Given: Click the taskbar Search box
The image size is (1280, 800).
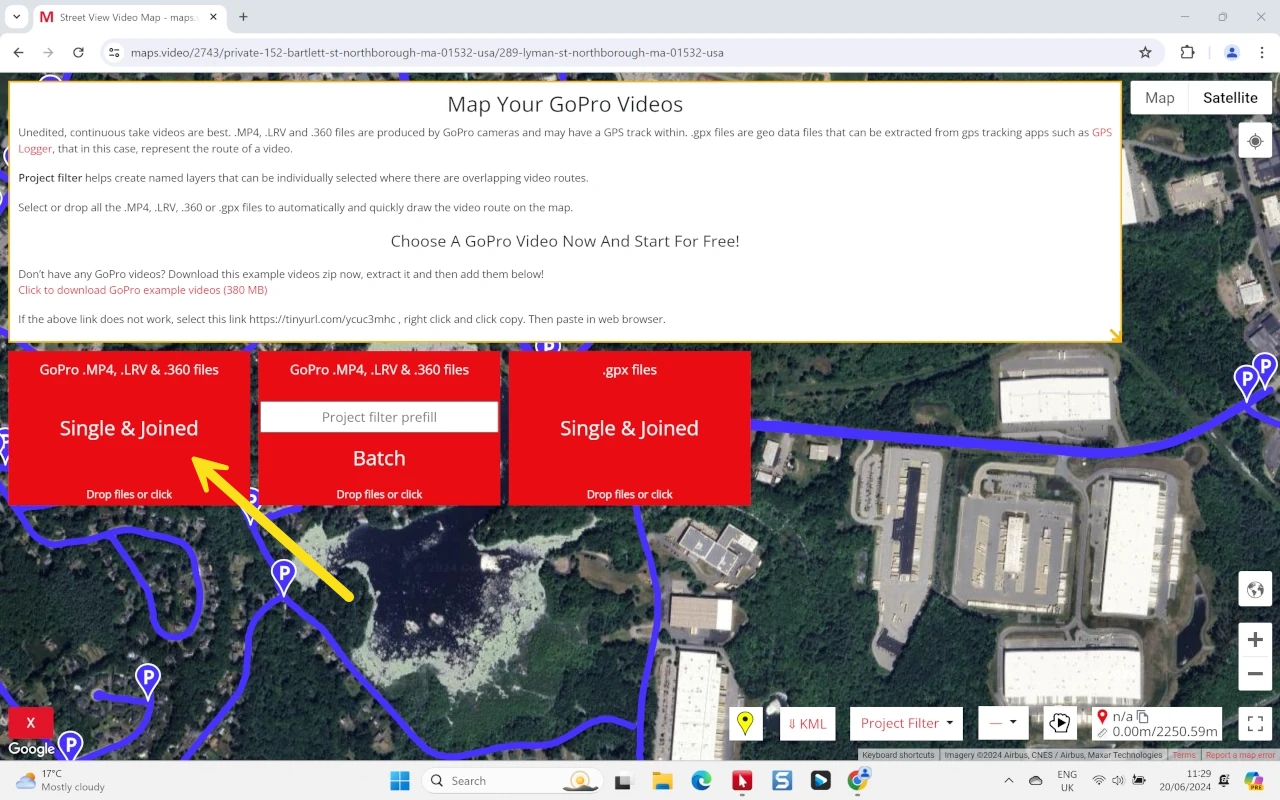Looking at the screenshot, I should [511, 780].
